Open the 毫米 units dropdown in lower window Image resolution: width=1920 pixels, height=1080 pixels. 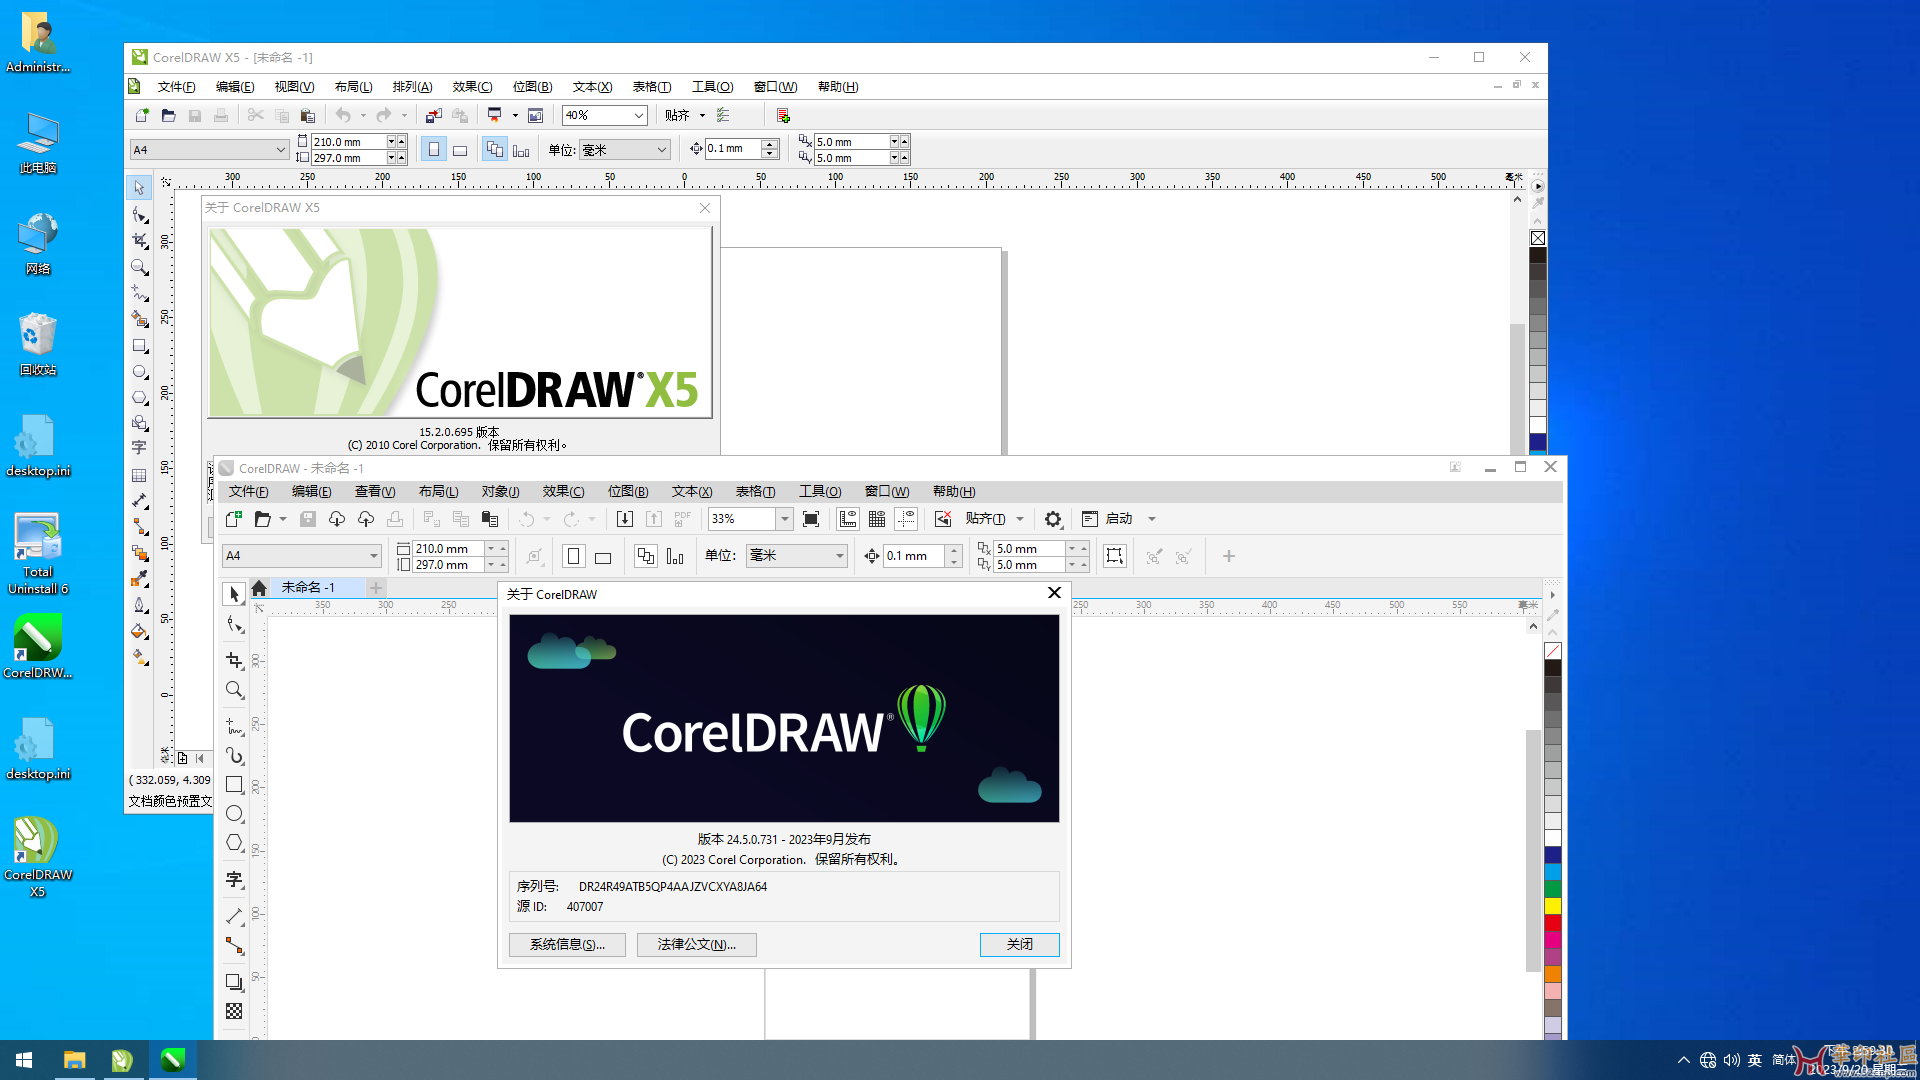click(839, 556)
